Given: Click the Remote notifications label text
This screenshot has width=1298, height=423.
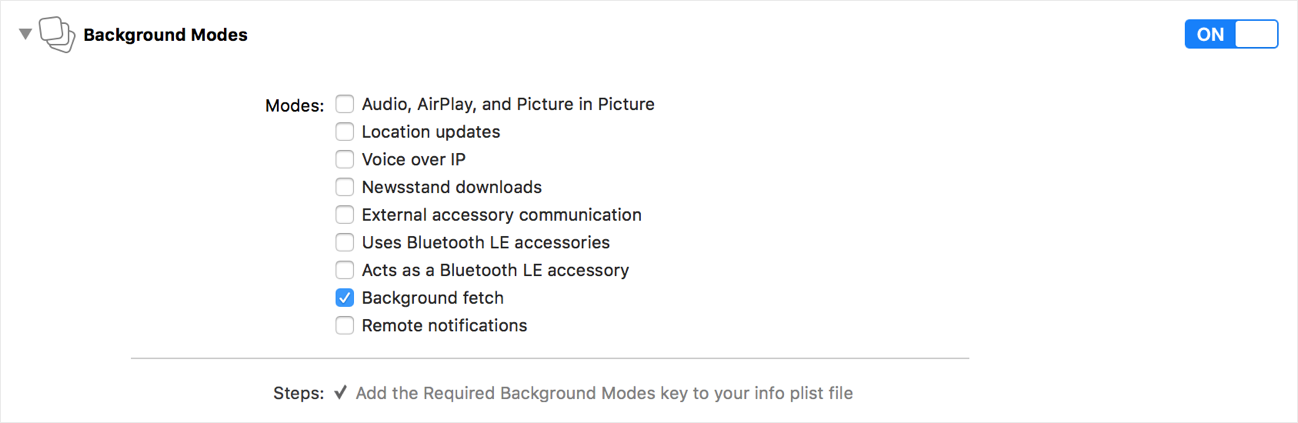Looking at the screenshot, I should point(444,325).
